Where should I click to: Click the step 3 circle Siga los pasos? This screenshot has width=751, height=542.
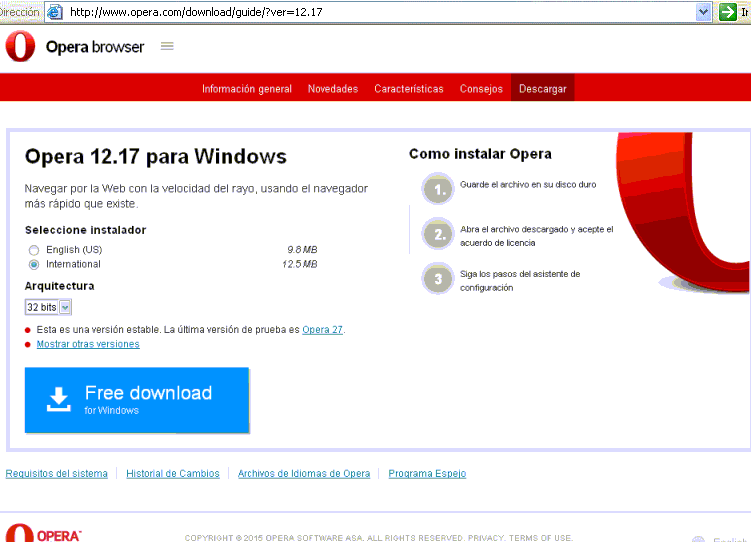click(438, 278)
